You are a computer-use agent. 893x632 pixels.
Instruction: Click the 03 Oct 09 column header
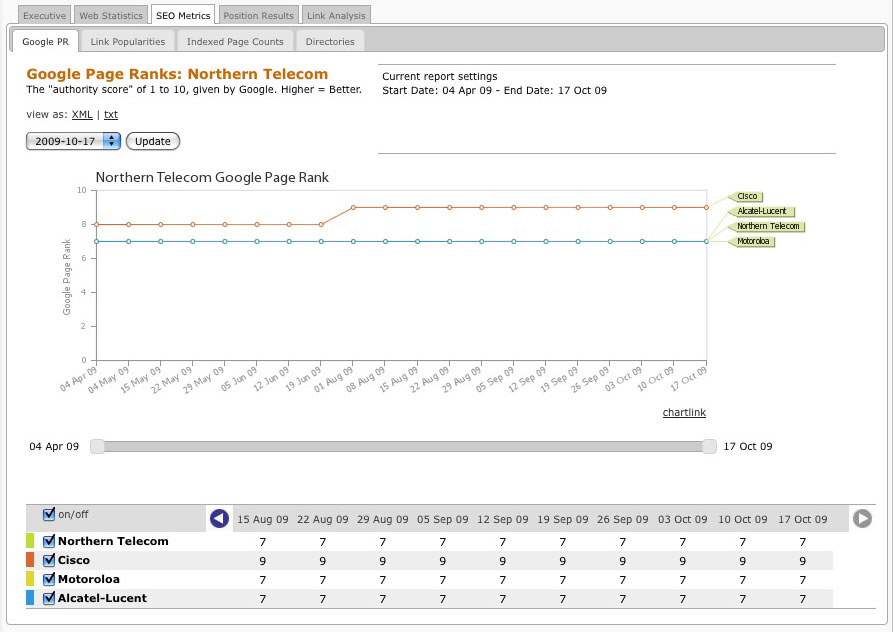683,519
